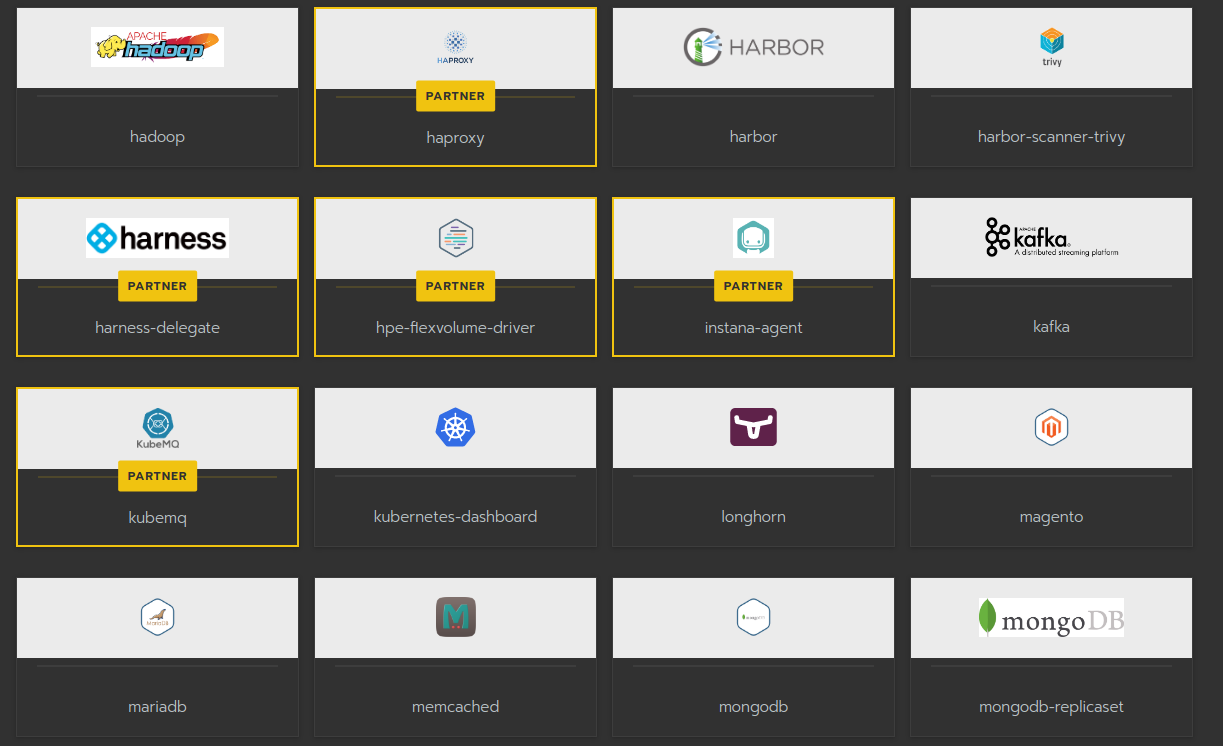Click the KubeMQ logo icon
Screen dimensions: 1223x746
[x=157, y=428]
